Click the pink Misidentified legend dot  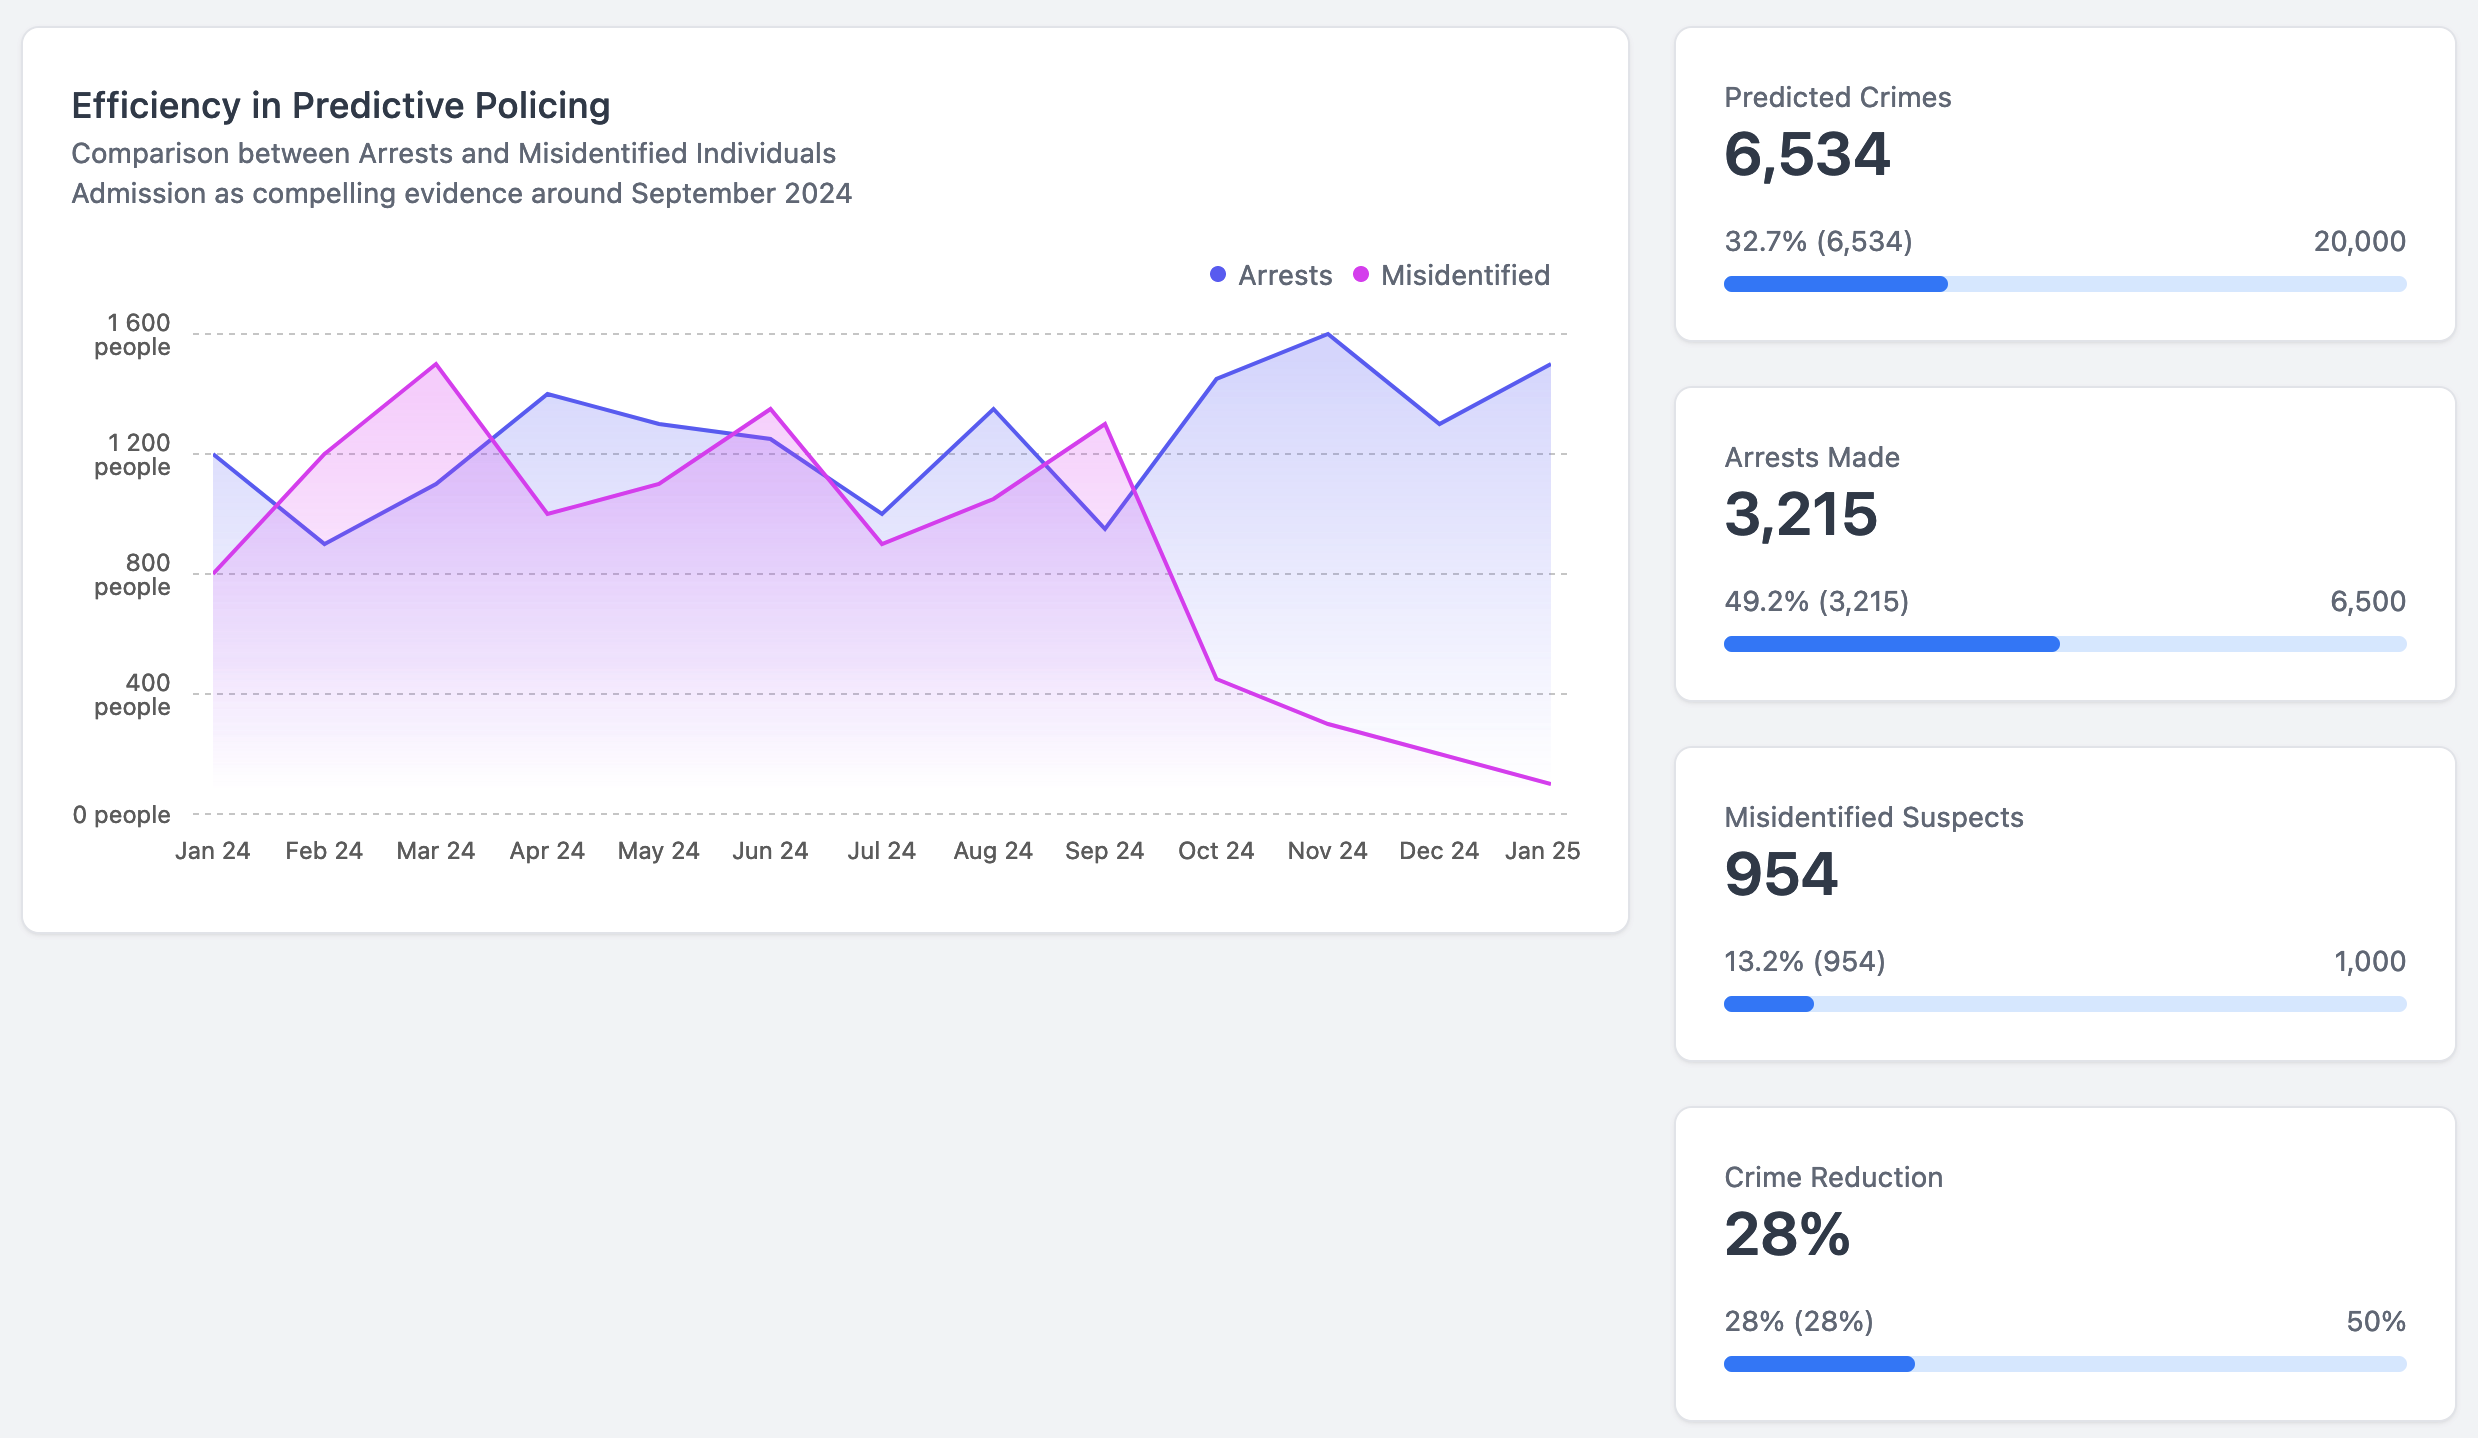point(1360,274)
